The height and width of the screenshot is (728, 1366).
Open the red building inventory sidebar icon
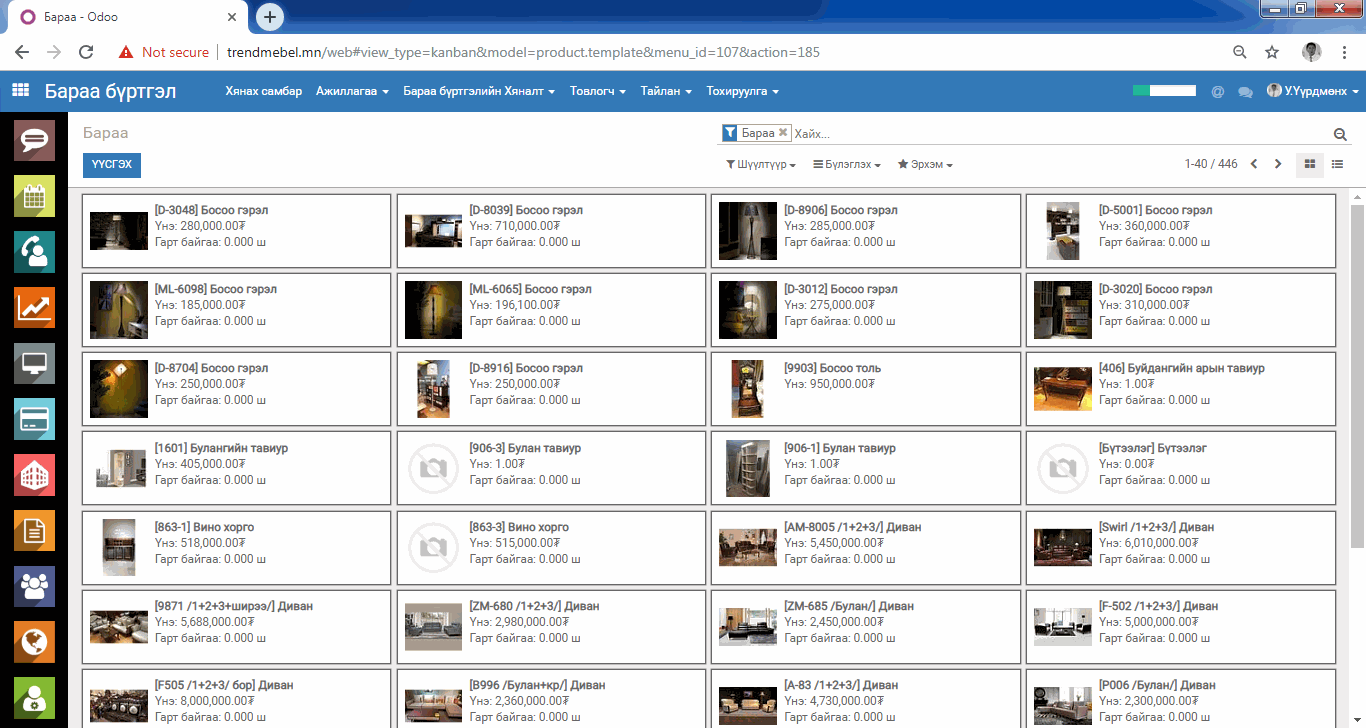click(34, 475)
